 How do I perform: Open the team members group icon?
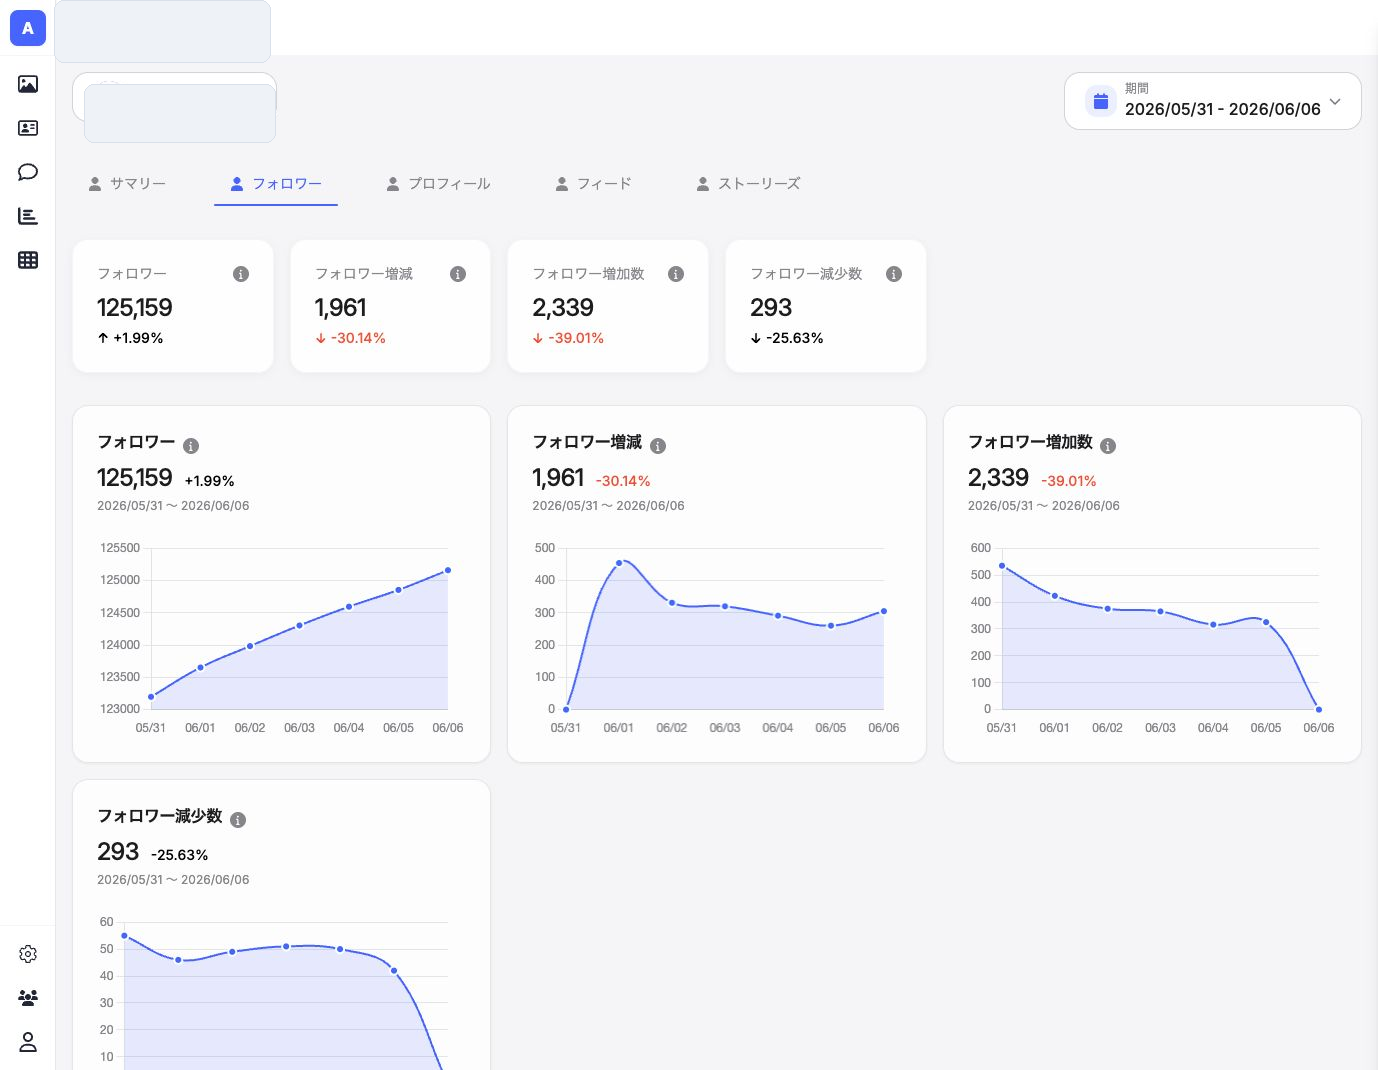coord(28,998)
